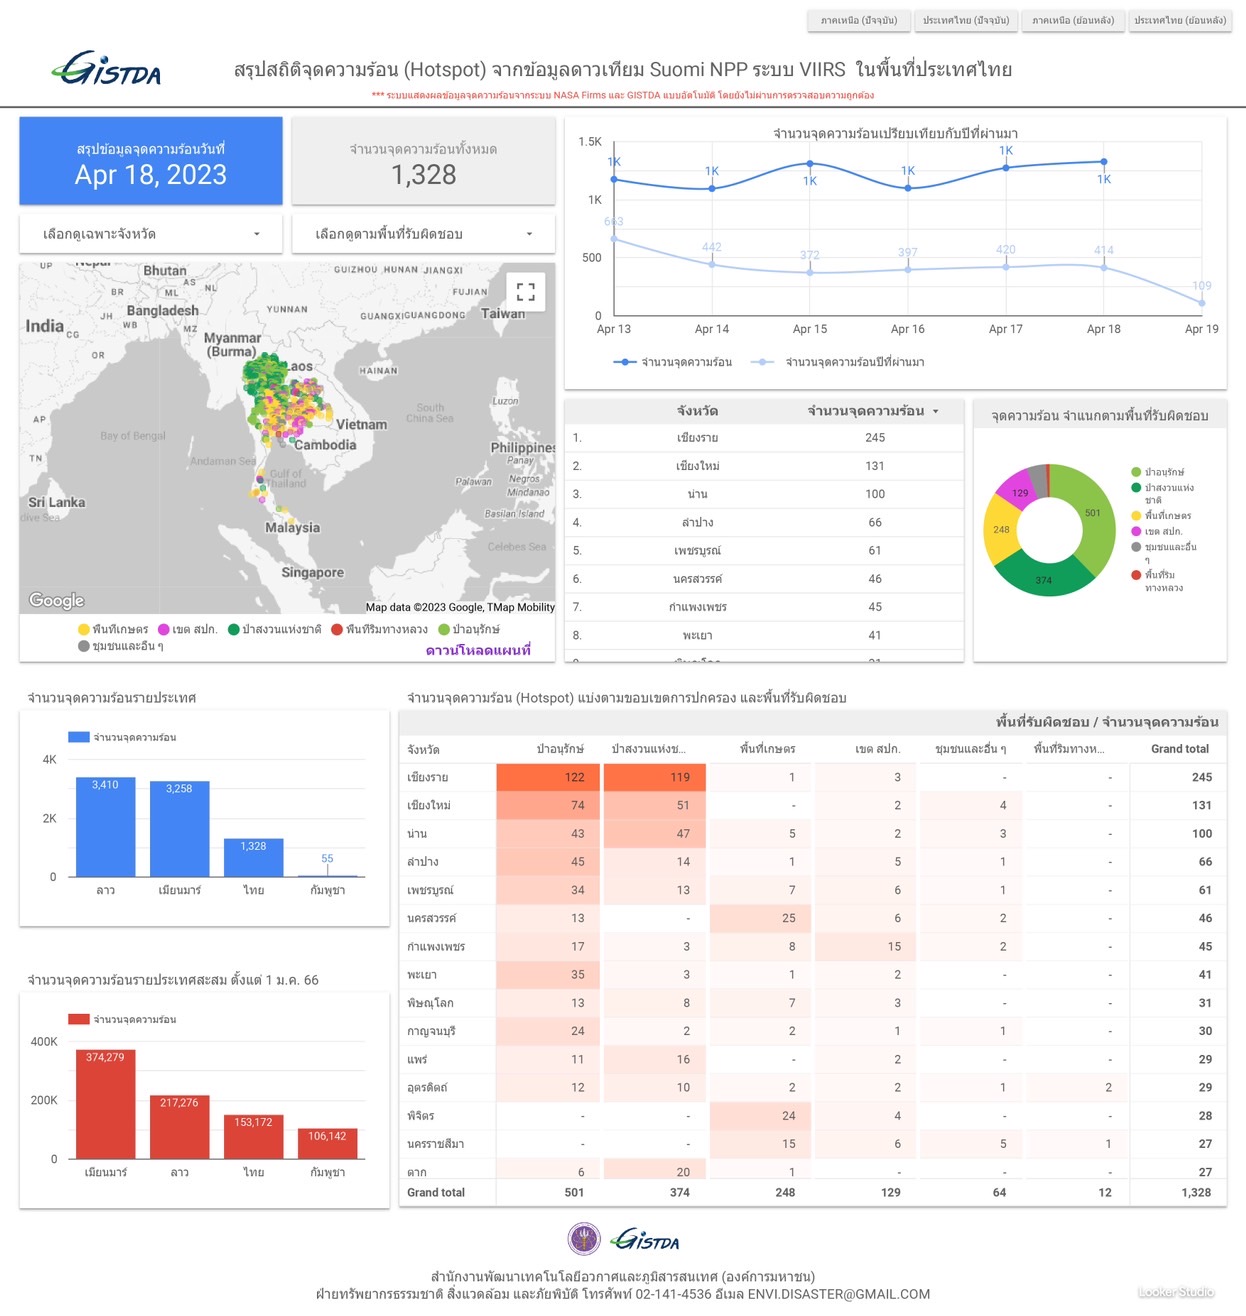This screenshot has height=1316, width=1246.
Task: Click the map fullscreen icon
Action: (525, 292)
